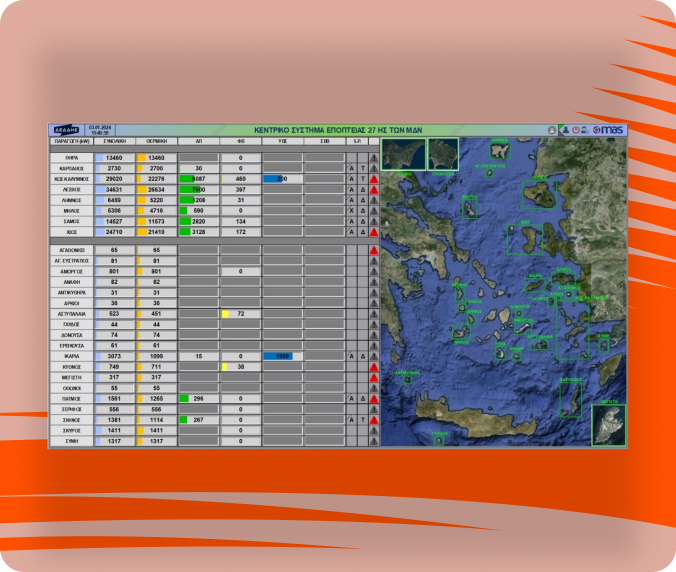The image size is (676, 572).
Task: Click the red alarm triangle for ΜΕΓΙΣΤΗ row
Action: click(373, 377)
